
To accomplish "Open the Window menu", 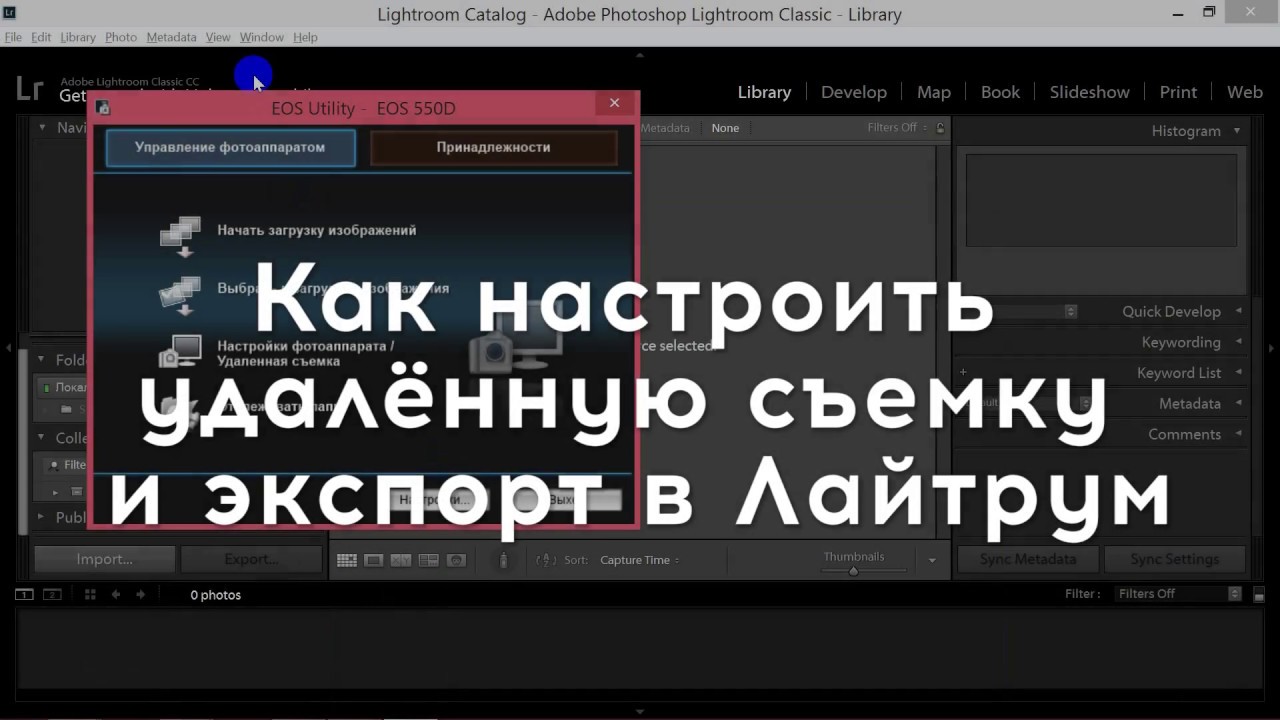I will tap(262, 37).
